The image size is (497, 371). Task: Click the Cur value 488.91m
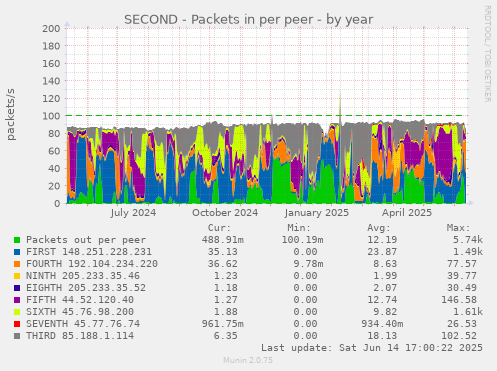[x=222, y=240]
